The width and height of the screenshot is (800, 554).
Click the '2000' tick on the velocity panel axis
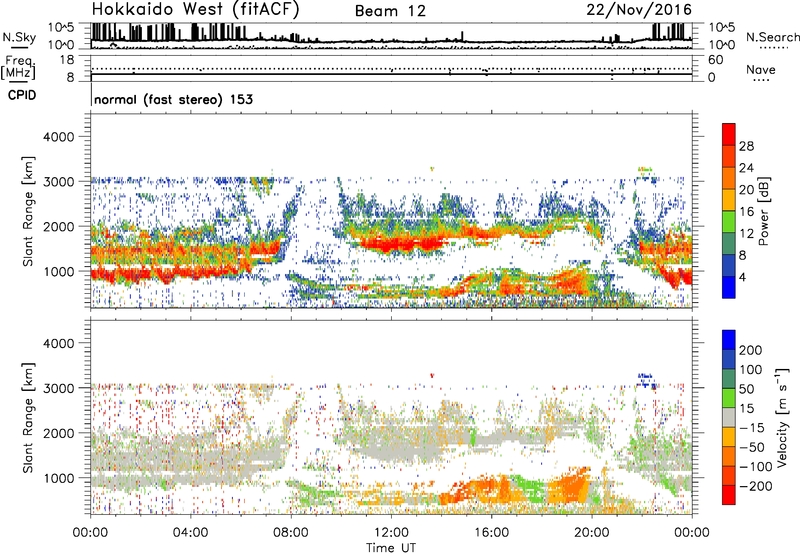point(59,433)
